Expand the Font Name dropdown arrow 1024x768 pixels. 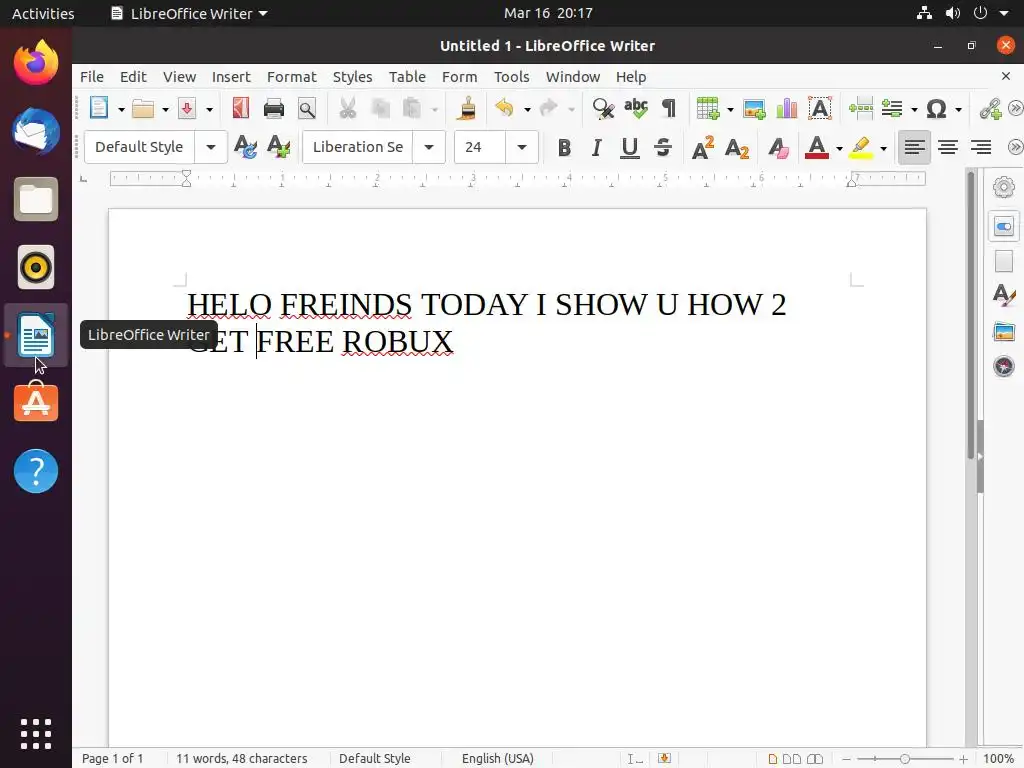429,147
